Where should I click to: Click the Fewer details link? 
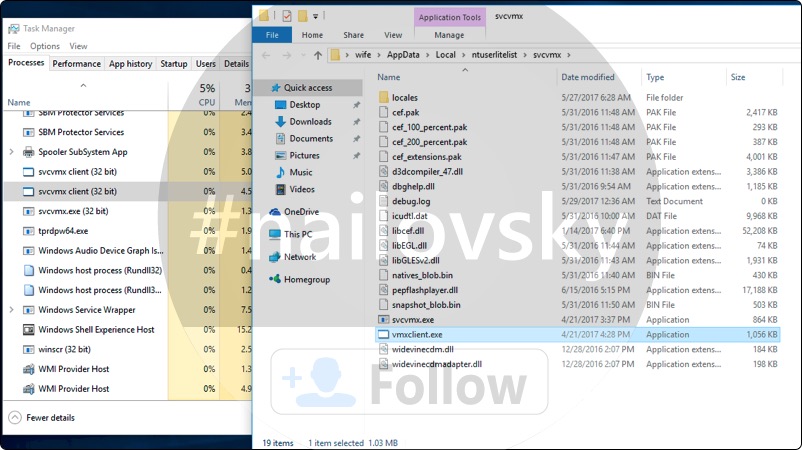pyautogui.click(x=50, y=418)
